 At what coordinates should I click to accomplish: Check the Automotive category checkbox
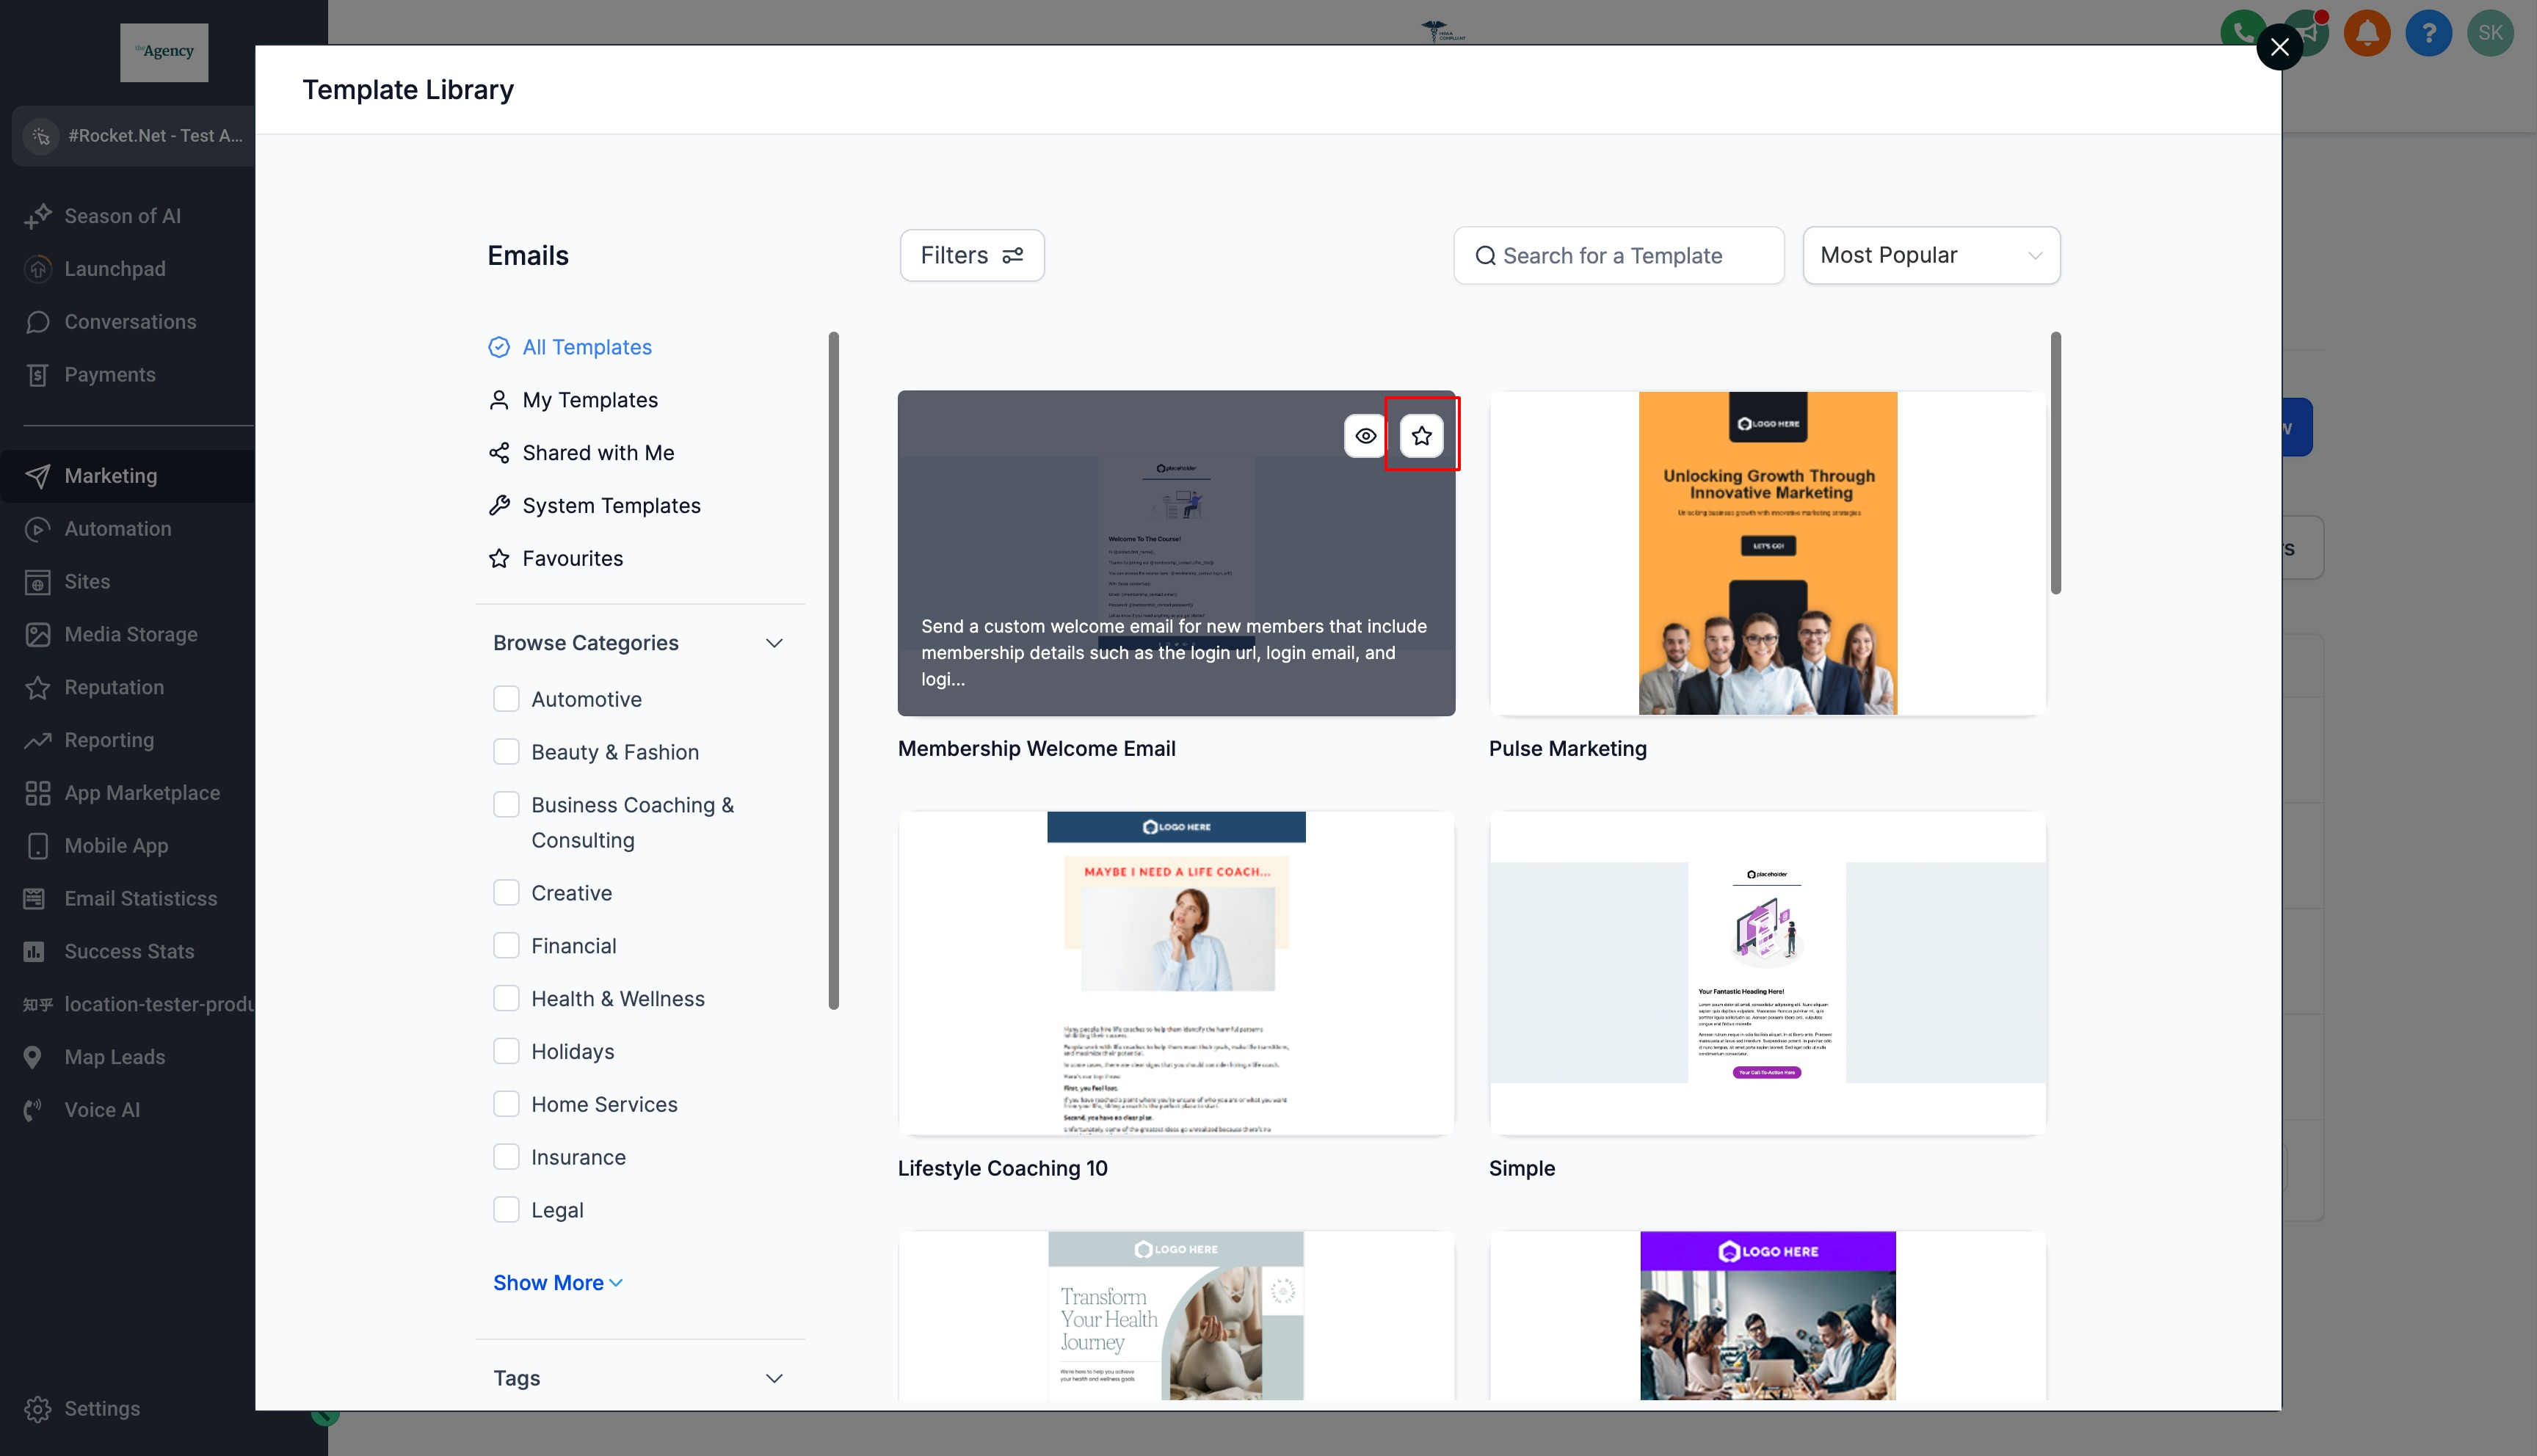click(x=506, y=699)
